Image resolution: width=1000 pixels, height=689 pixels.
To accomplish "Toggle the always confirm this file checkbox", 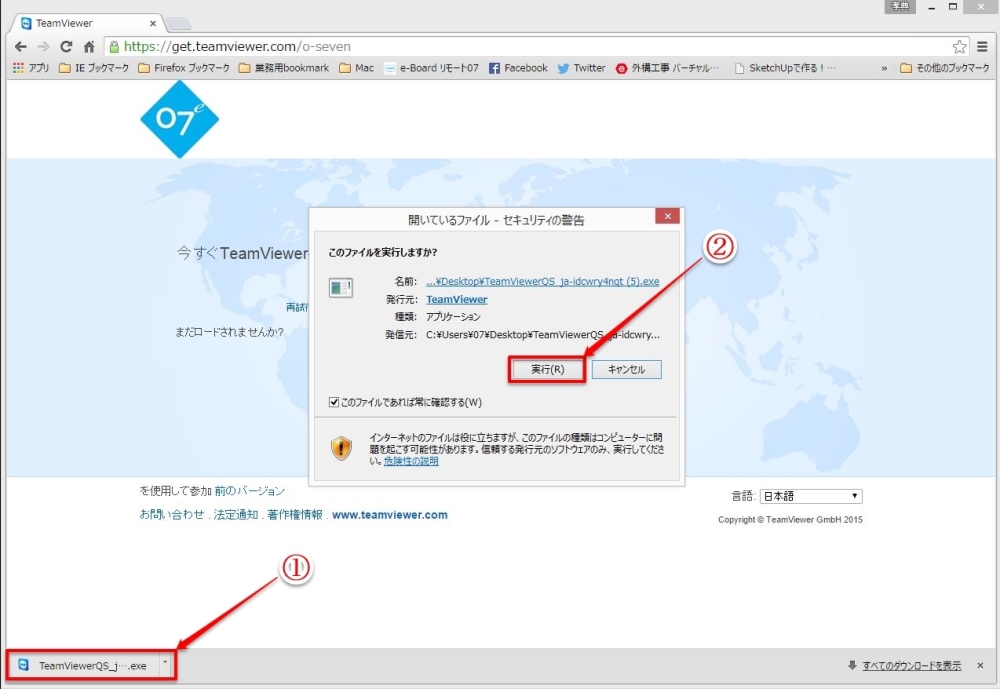I will (x=334, y=402).
